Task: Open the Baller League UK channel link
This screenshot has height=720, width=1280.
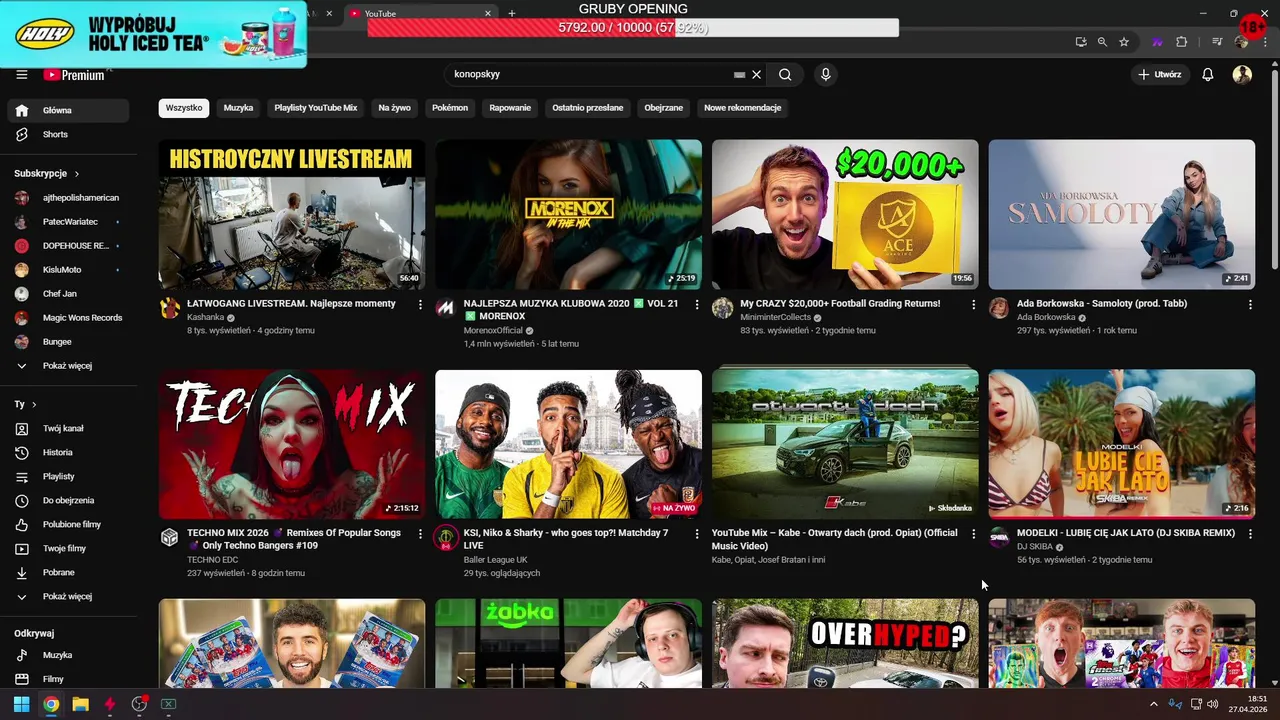Action: (495, 560)
